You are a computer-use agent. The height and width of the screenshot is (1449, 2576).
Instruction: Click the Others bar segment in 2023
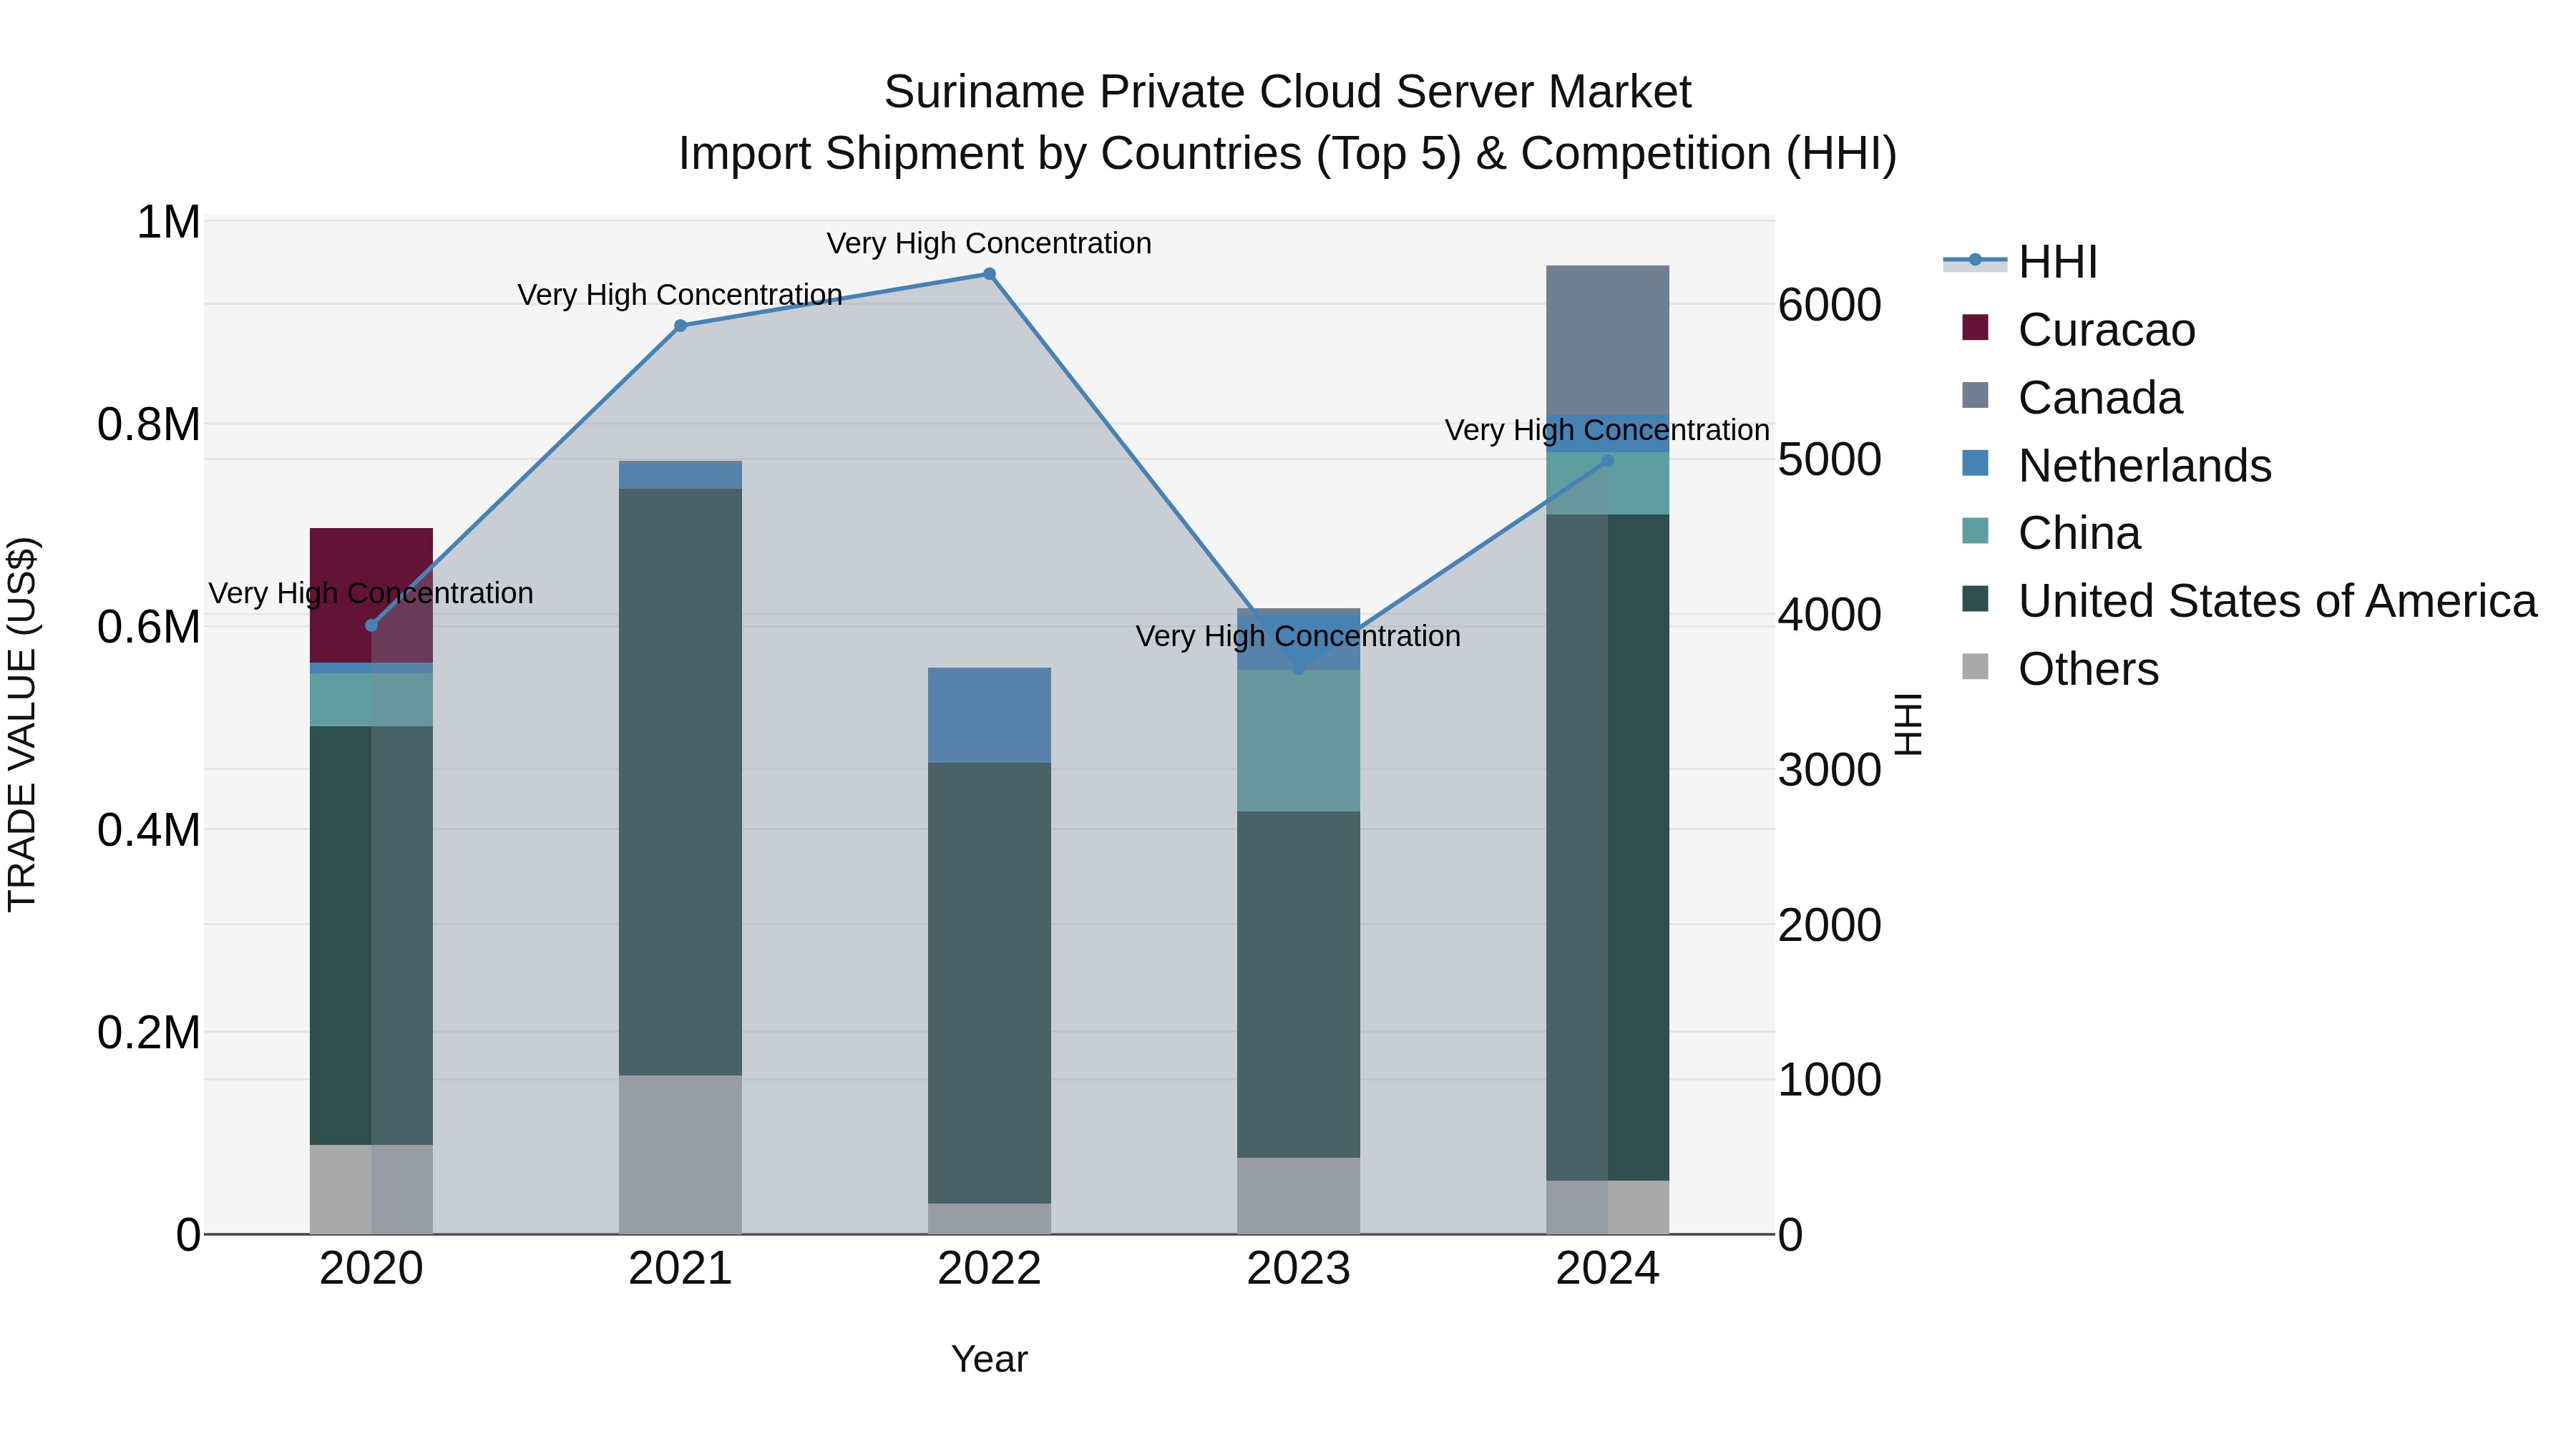point(1298,1196)
